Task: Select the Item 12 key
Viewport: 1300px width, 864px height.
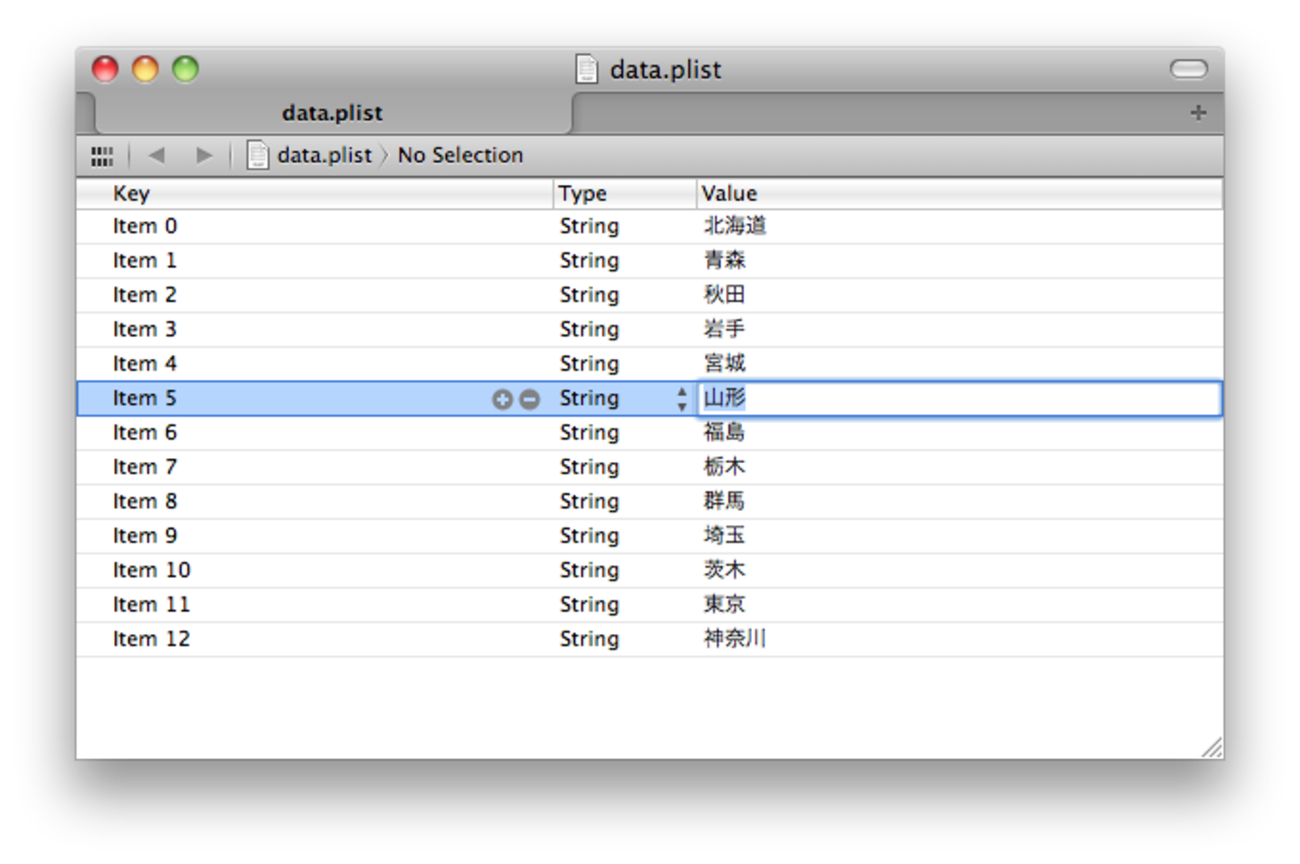Action: pyautogui.click(x=151, y=639)
